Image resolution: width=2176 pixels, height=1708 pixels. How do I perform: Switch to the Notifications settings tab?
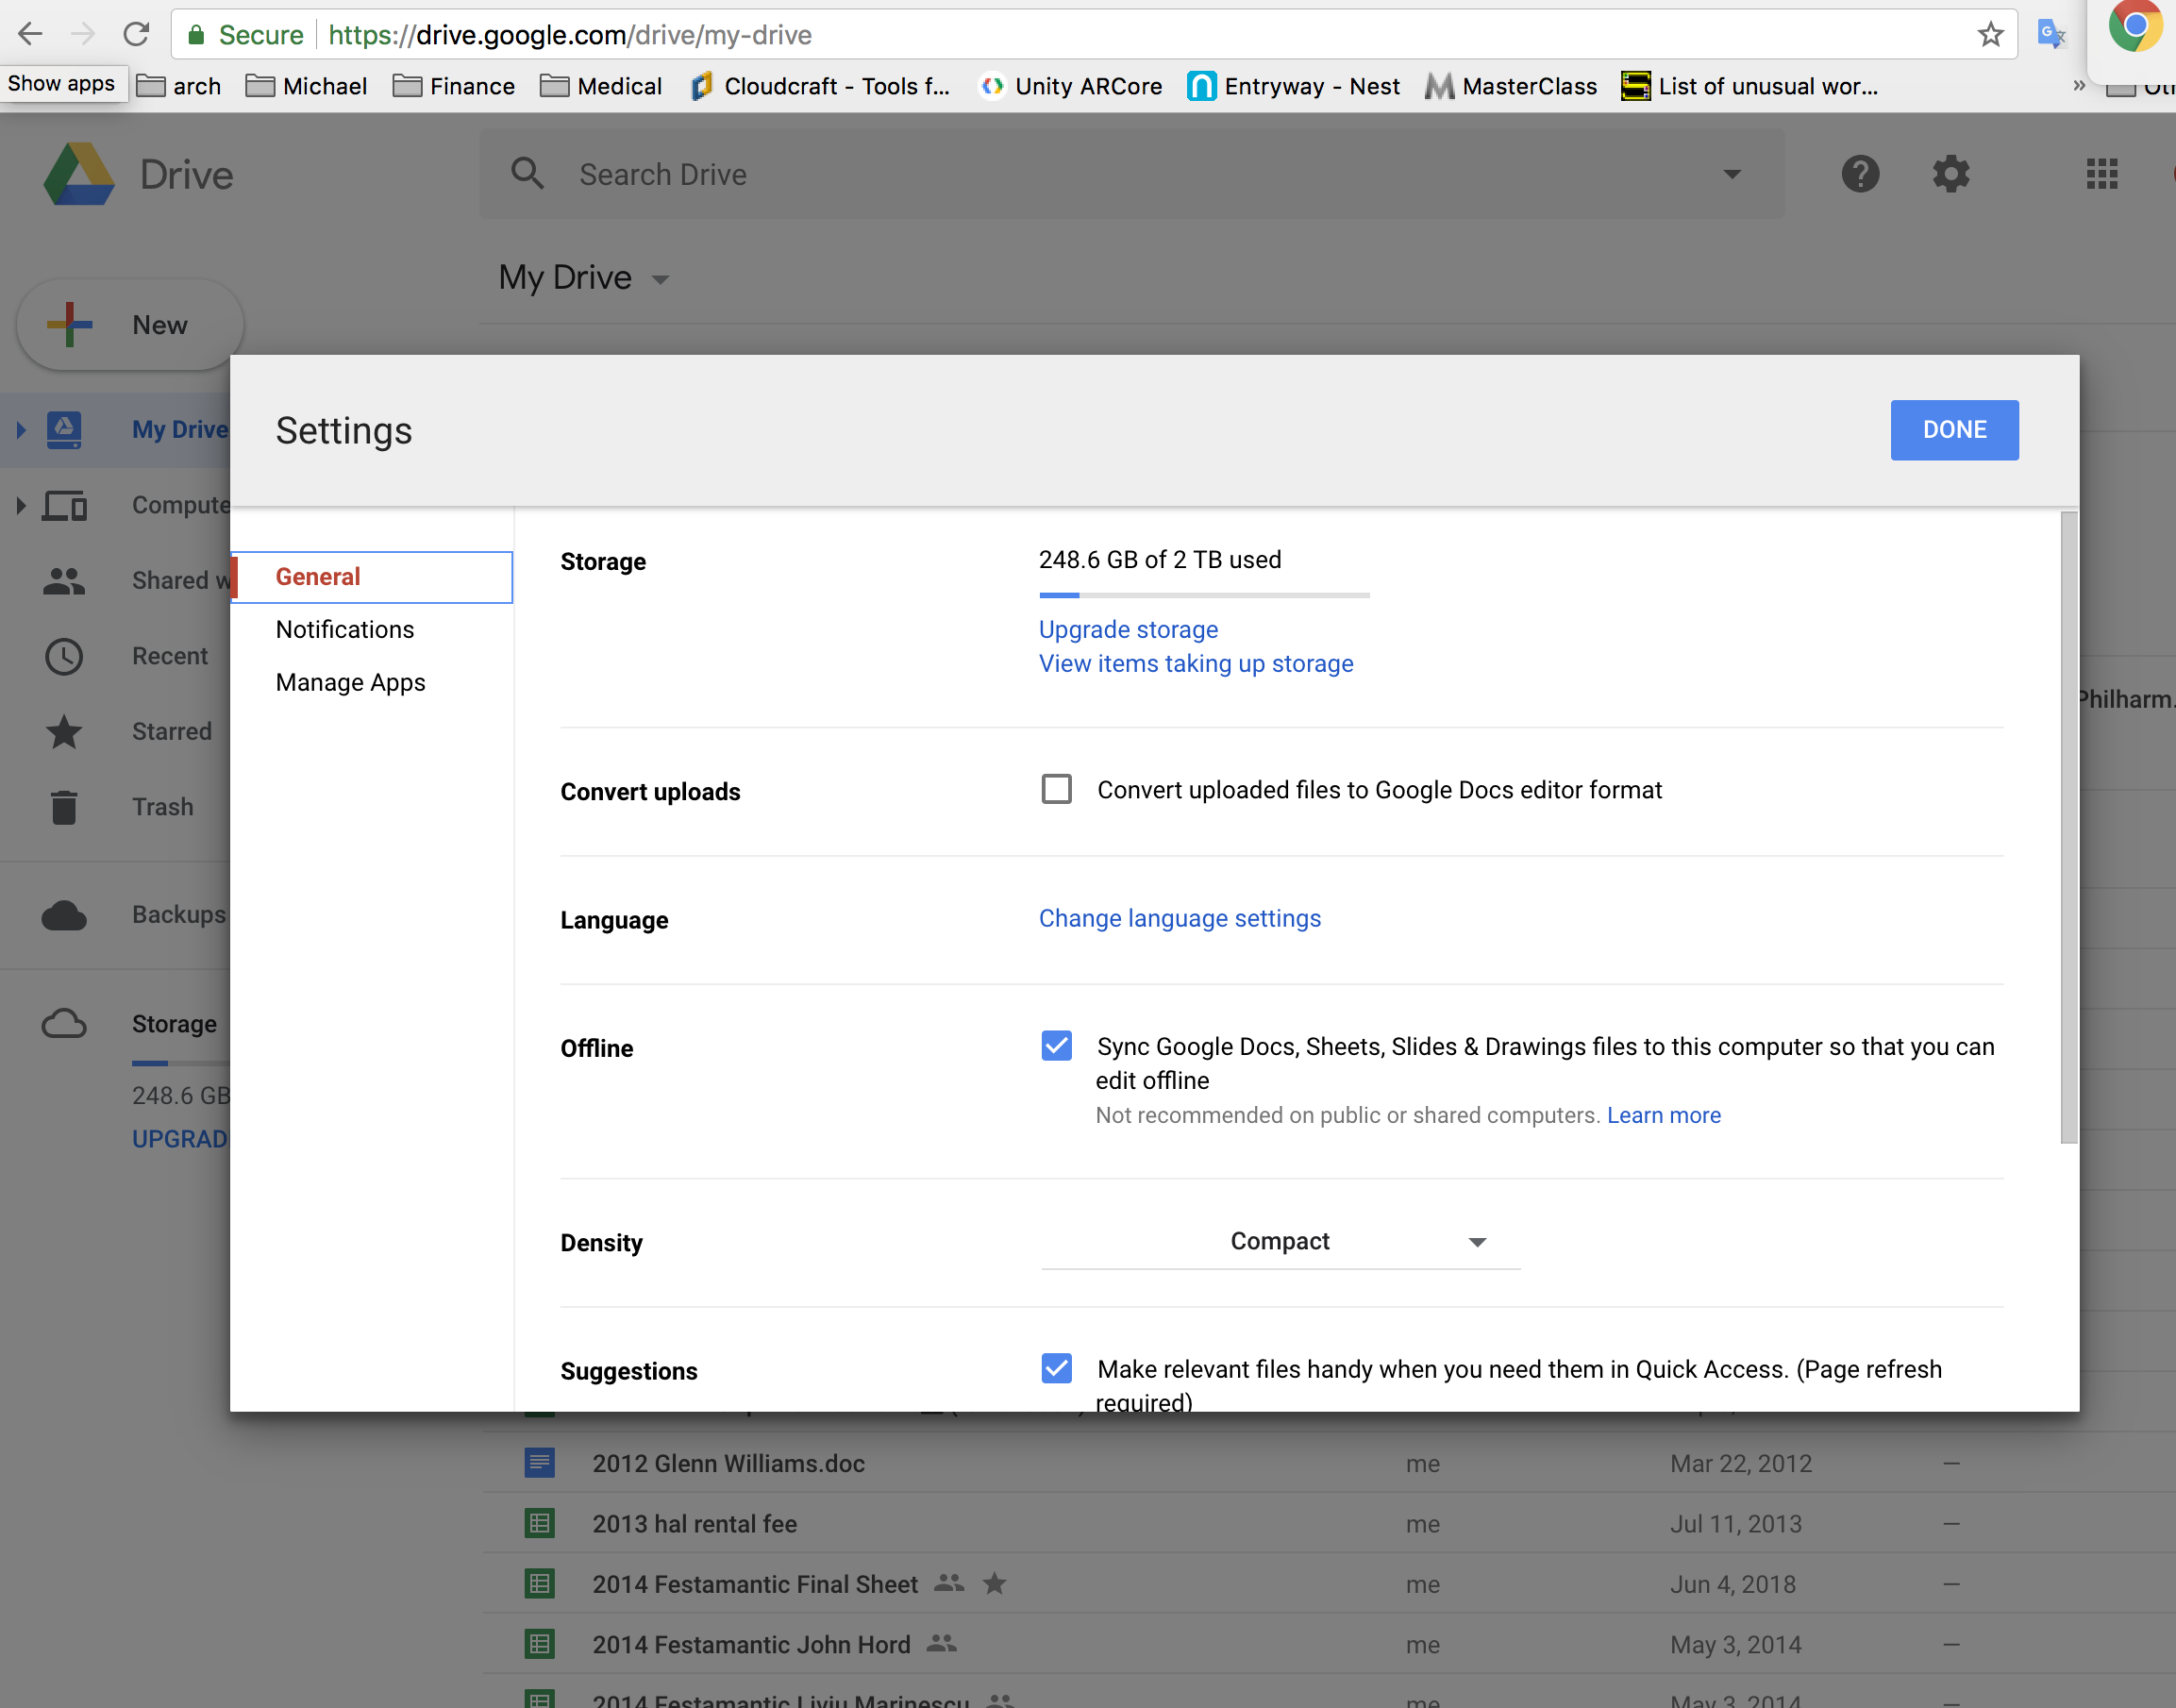345,629
